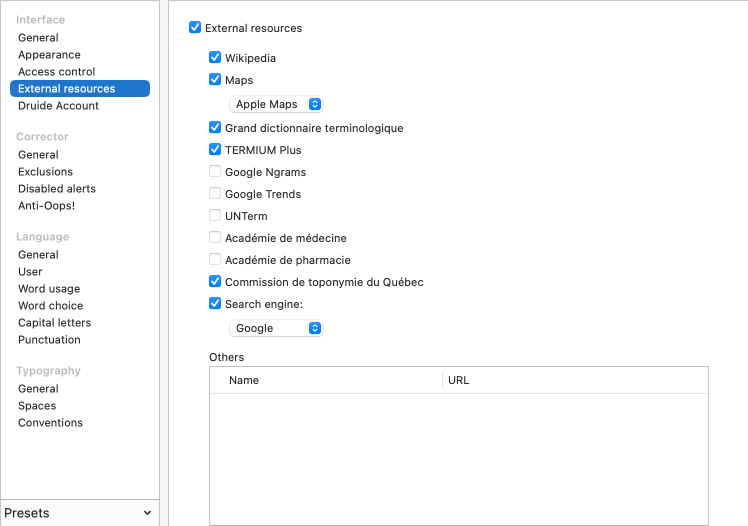This screenshot has width=748, height=526.
Task: Uncheck TERMIUM Plus resource
Action: (215, 150)
